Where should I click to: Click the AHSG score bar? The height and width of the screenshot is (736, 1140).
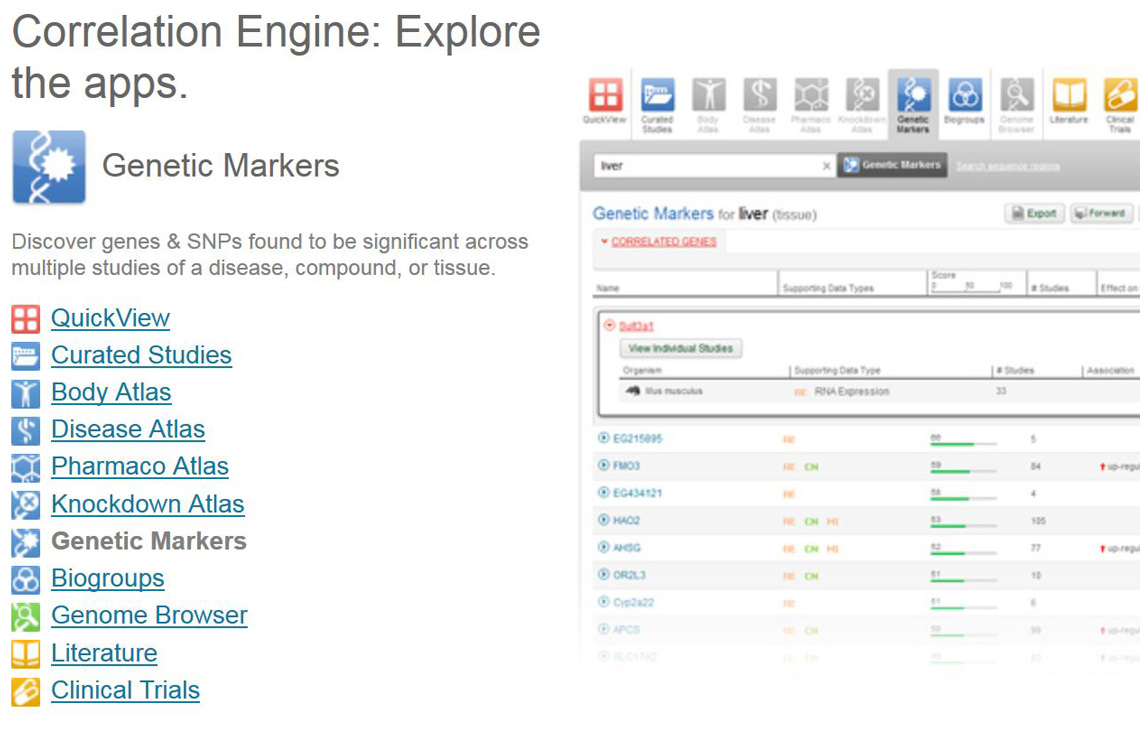point(964,552)
